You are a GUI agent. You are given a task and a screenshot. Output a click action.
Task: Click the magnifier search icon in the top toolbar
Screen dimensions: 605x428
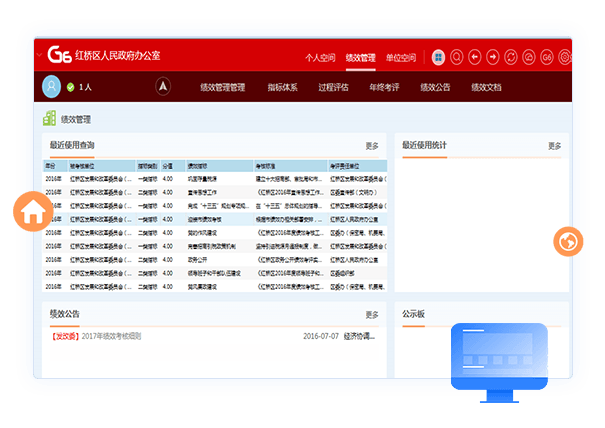pyautogui.click(x=456, y=58)
